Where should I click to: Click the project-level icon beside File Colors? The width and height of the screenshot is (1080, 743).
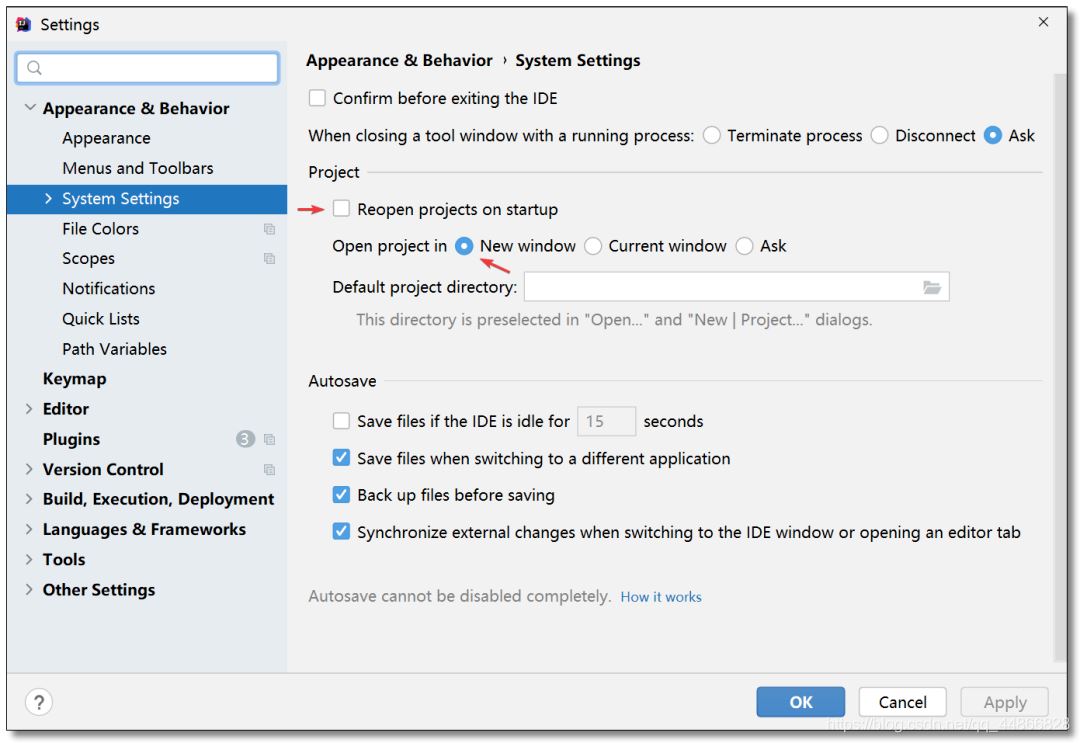(x=269, y=229)
